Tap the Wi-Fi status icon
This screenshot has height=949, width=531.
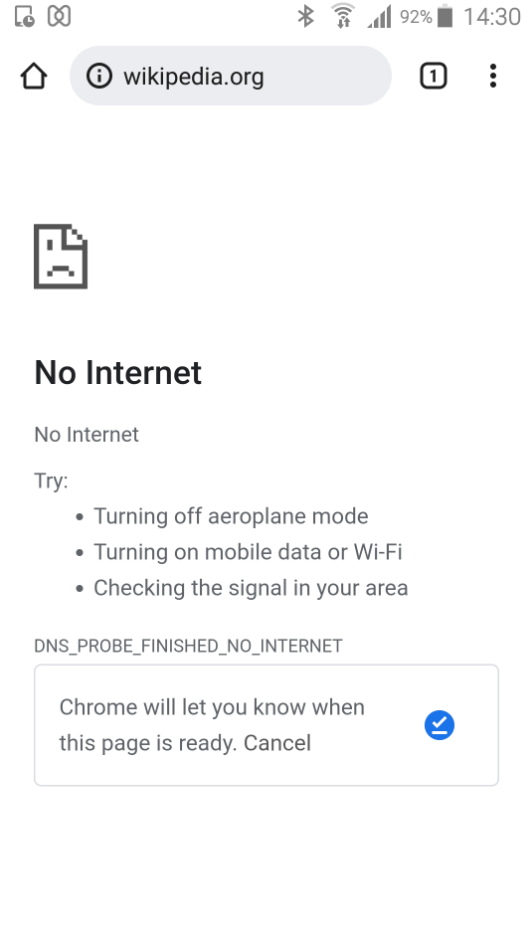[343, 16]
